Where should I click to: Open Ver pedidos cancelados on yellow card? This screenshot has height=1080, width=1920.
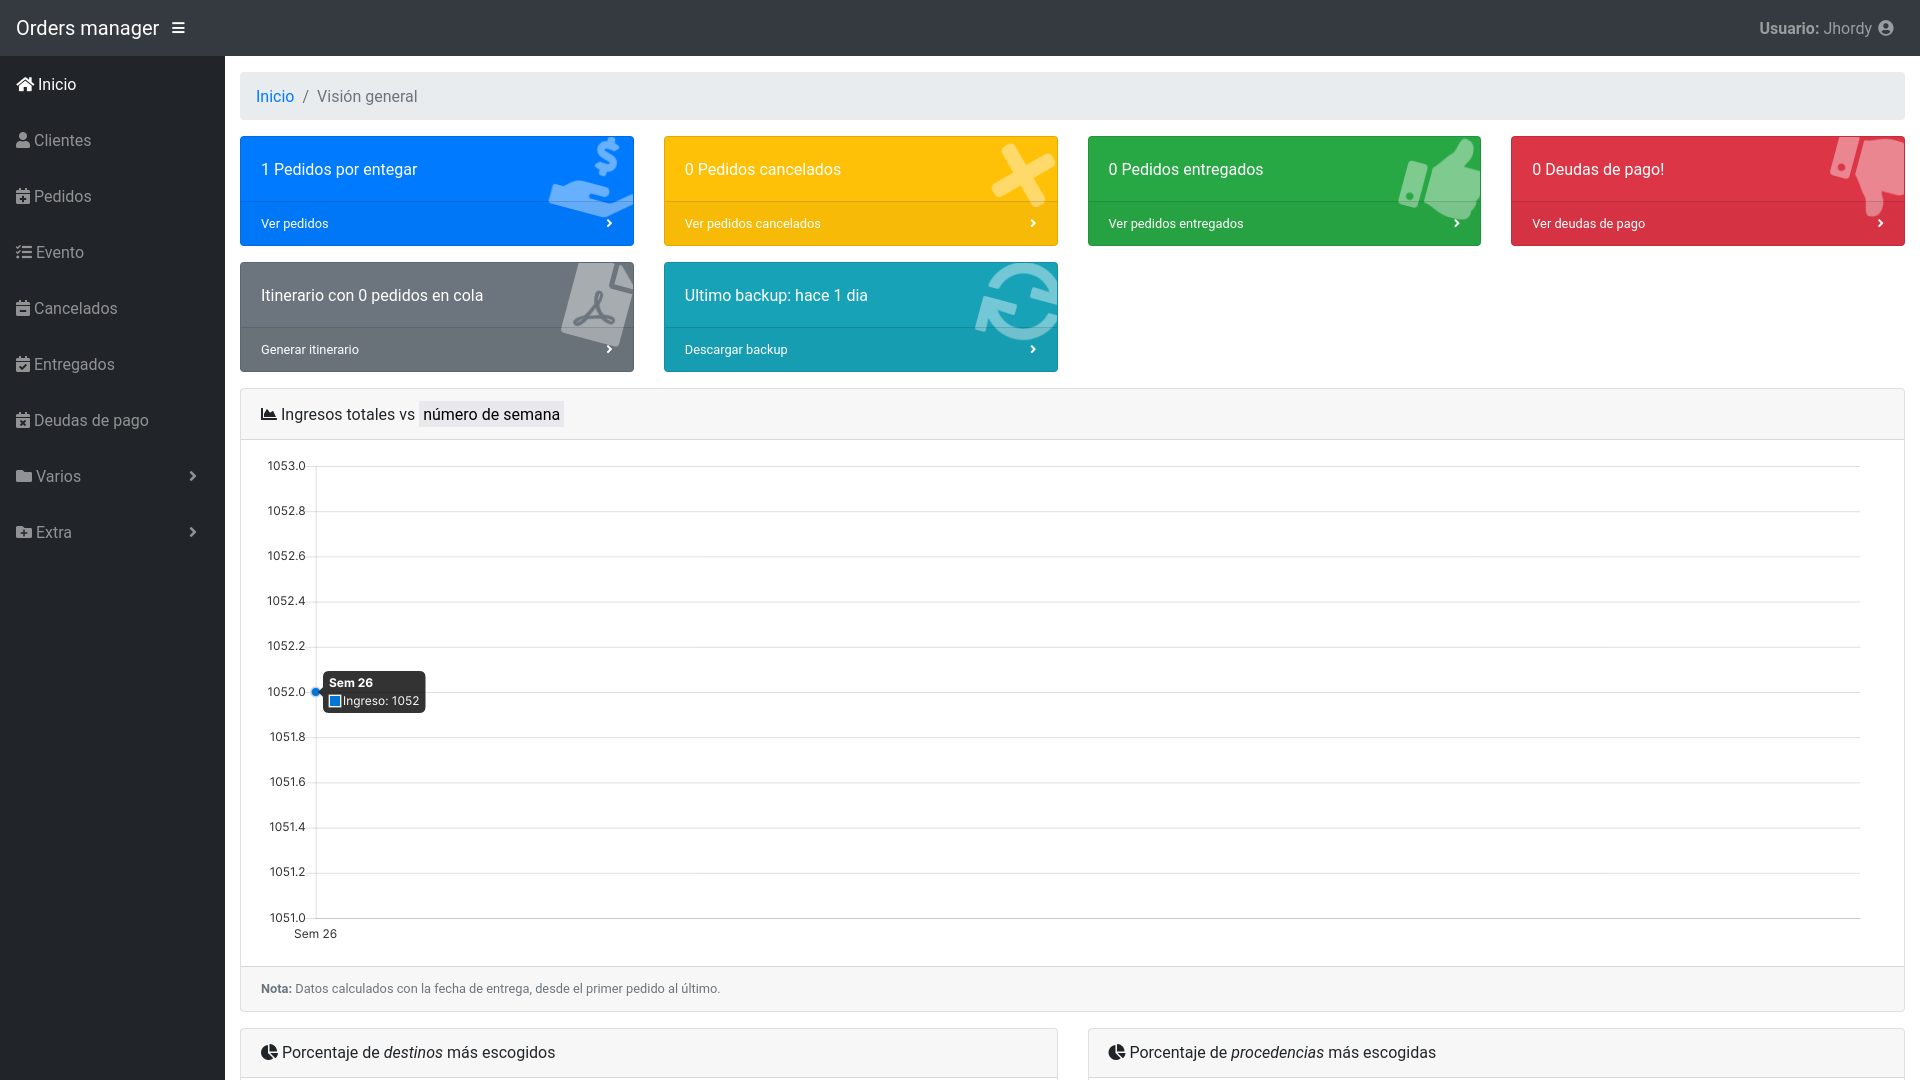752,224
